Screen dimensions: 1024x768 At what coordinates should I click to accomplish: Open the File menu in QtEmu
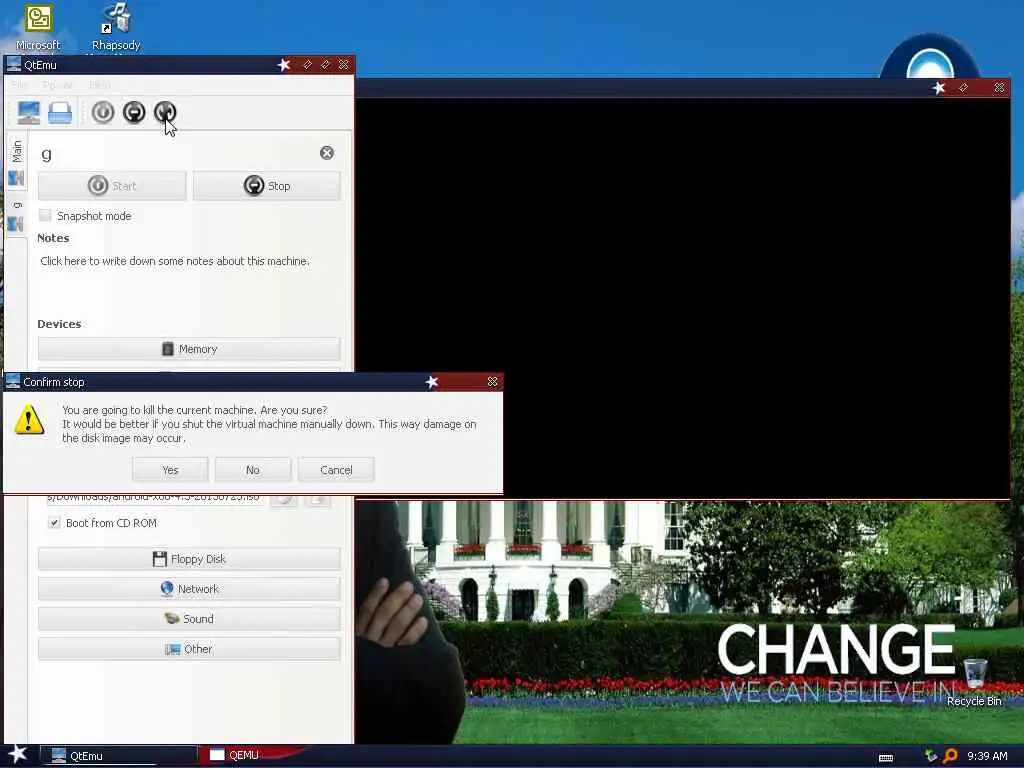(x=19, y=85)
